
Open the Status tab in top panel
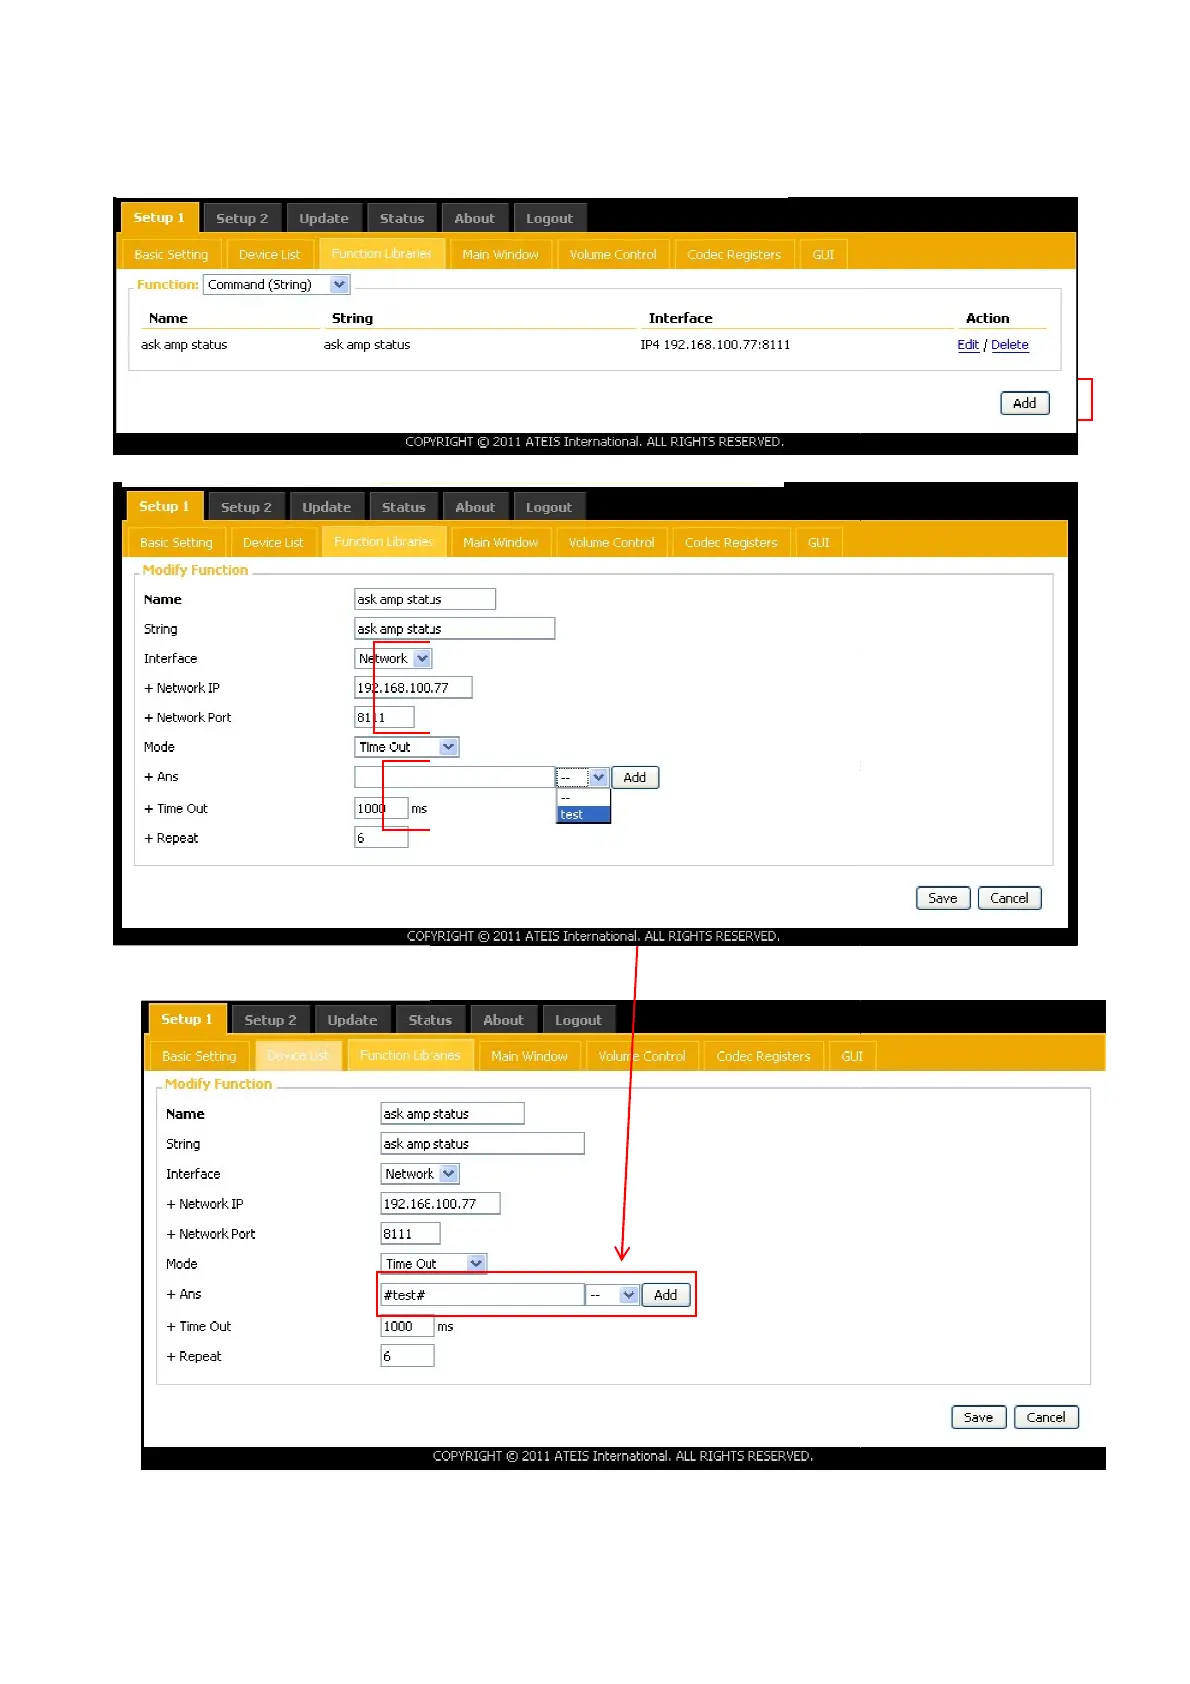click(402, 218)
